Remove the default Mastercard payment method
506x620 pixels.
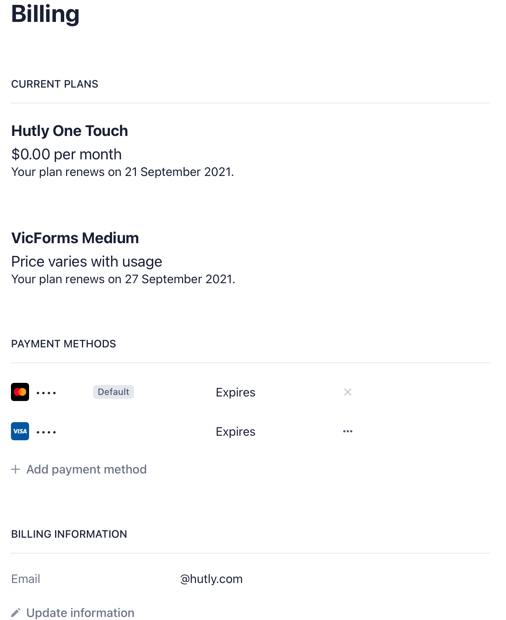(347, 392)
